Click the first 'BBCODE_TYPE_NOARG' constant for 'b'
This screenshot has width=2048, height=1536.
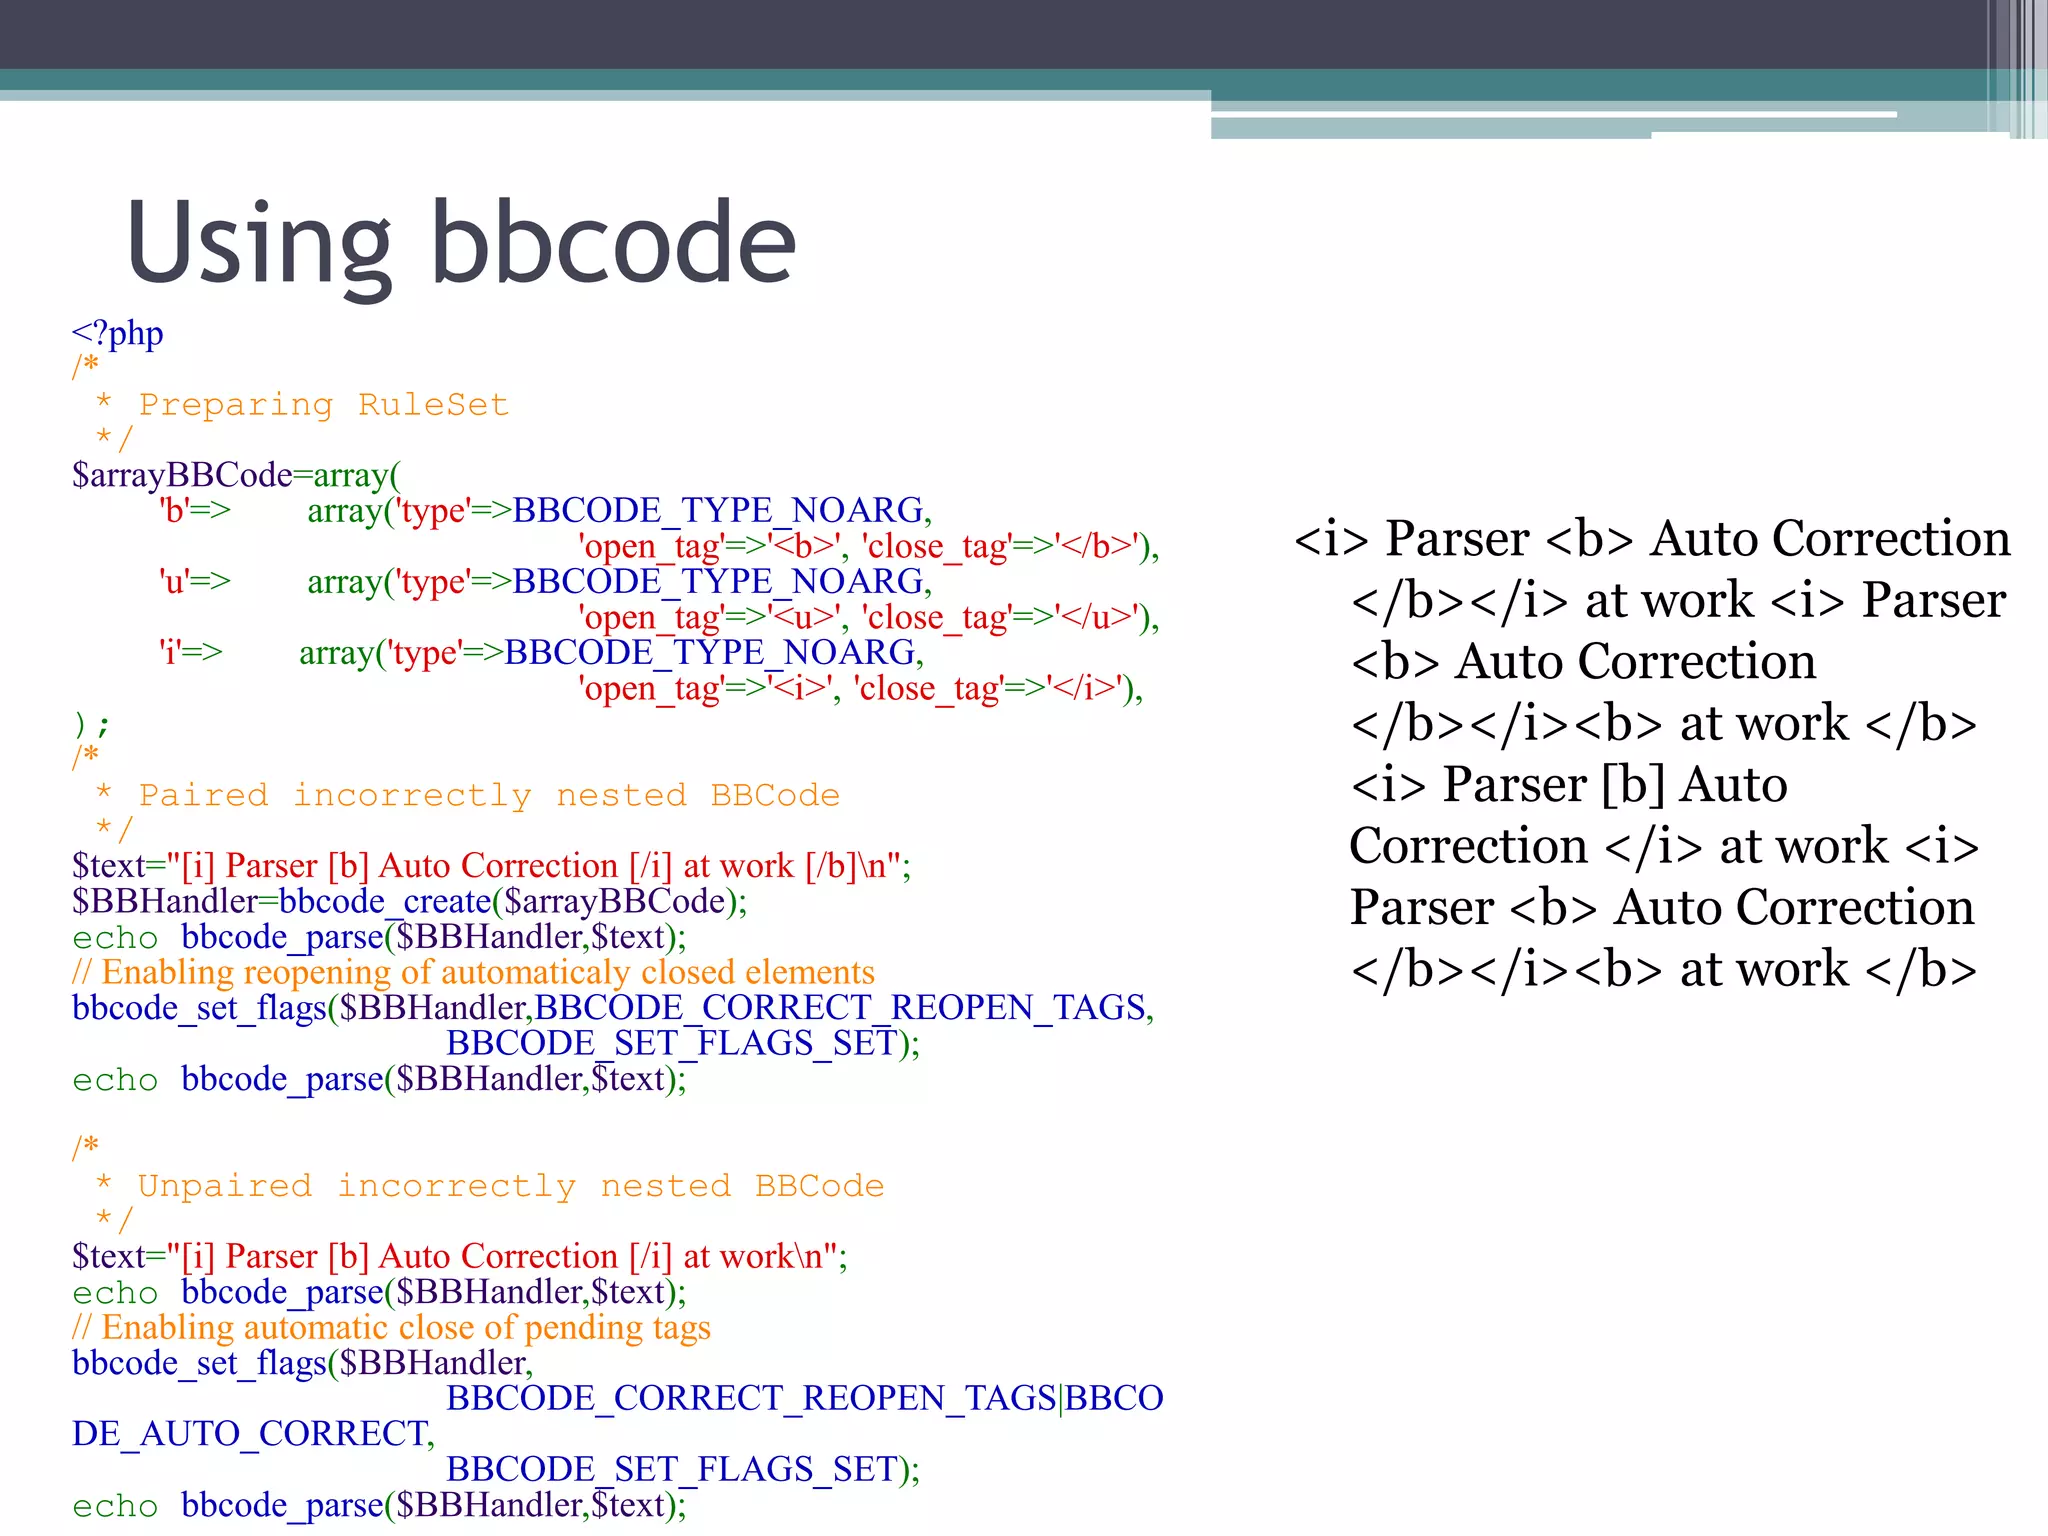pyautogui.click(x=718, y=510)
